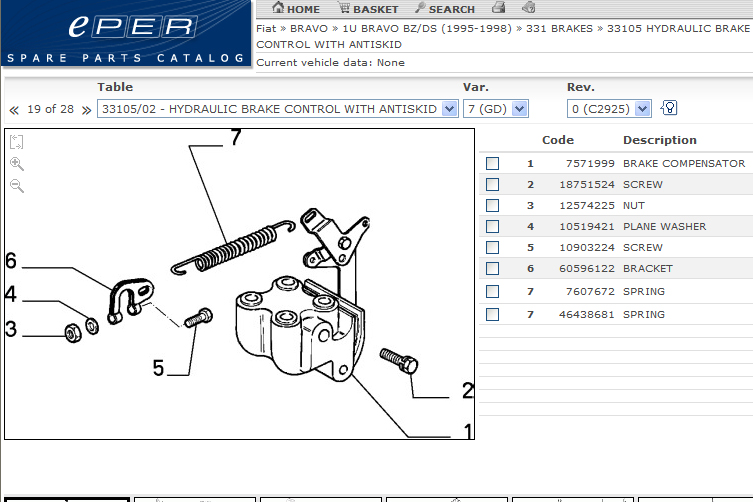Open the Rev. dropdown showing 0 (C2925)
The width and height of the screenshot is (753, 502).
642,109
